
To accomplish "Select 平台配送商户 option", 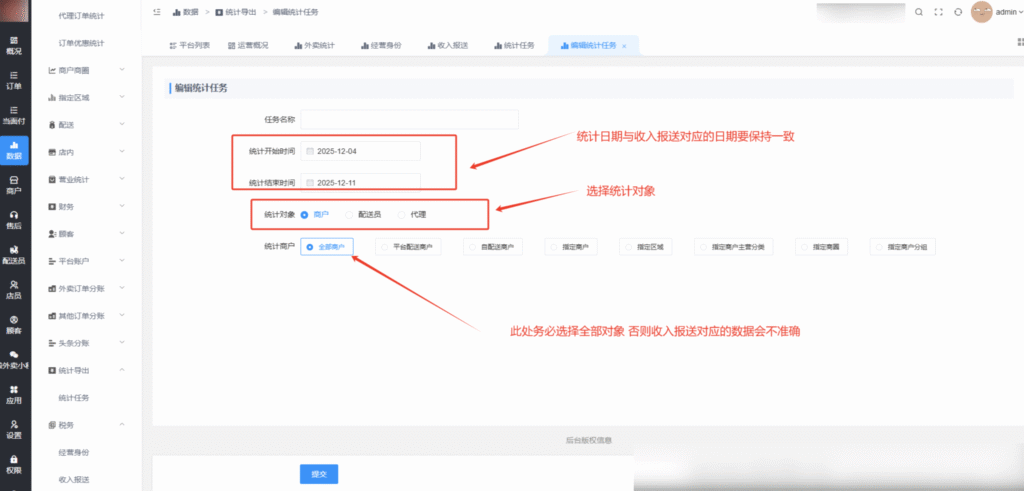I will pos(408,247).
